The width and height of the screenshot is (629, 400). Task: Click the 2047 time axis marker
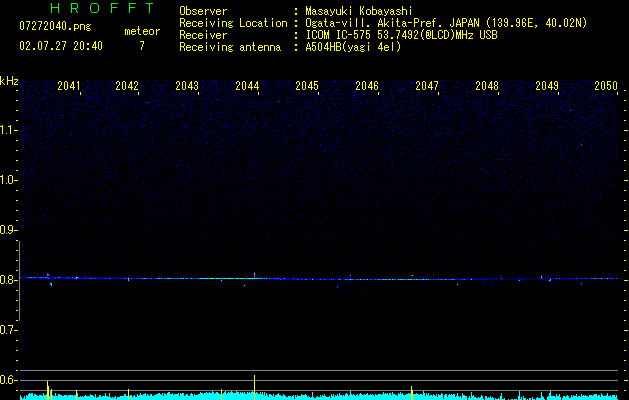coord(427,86)
